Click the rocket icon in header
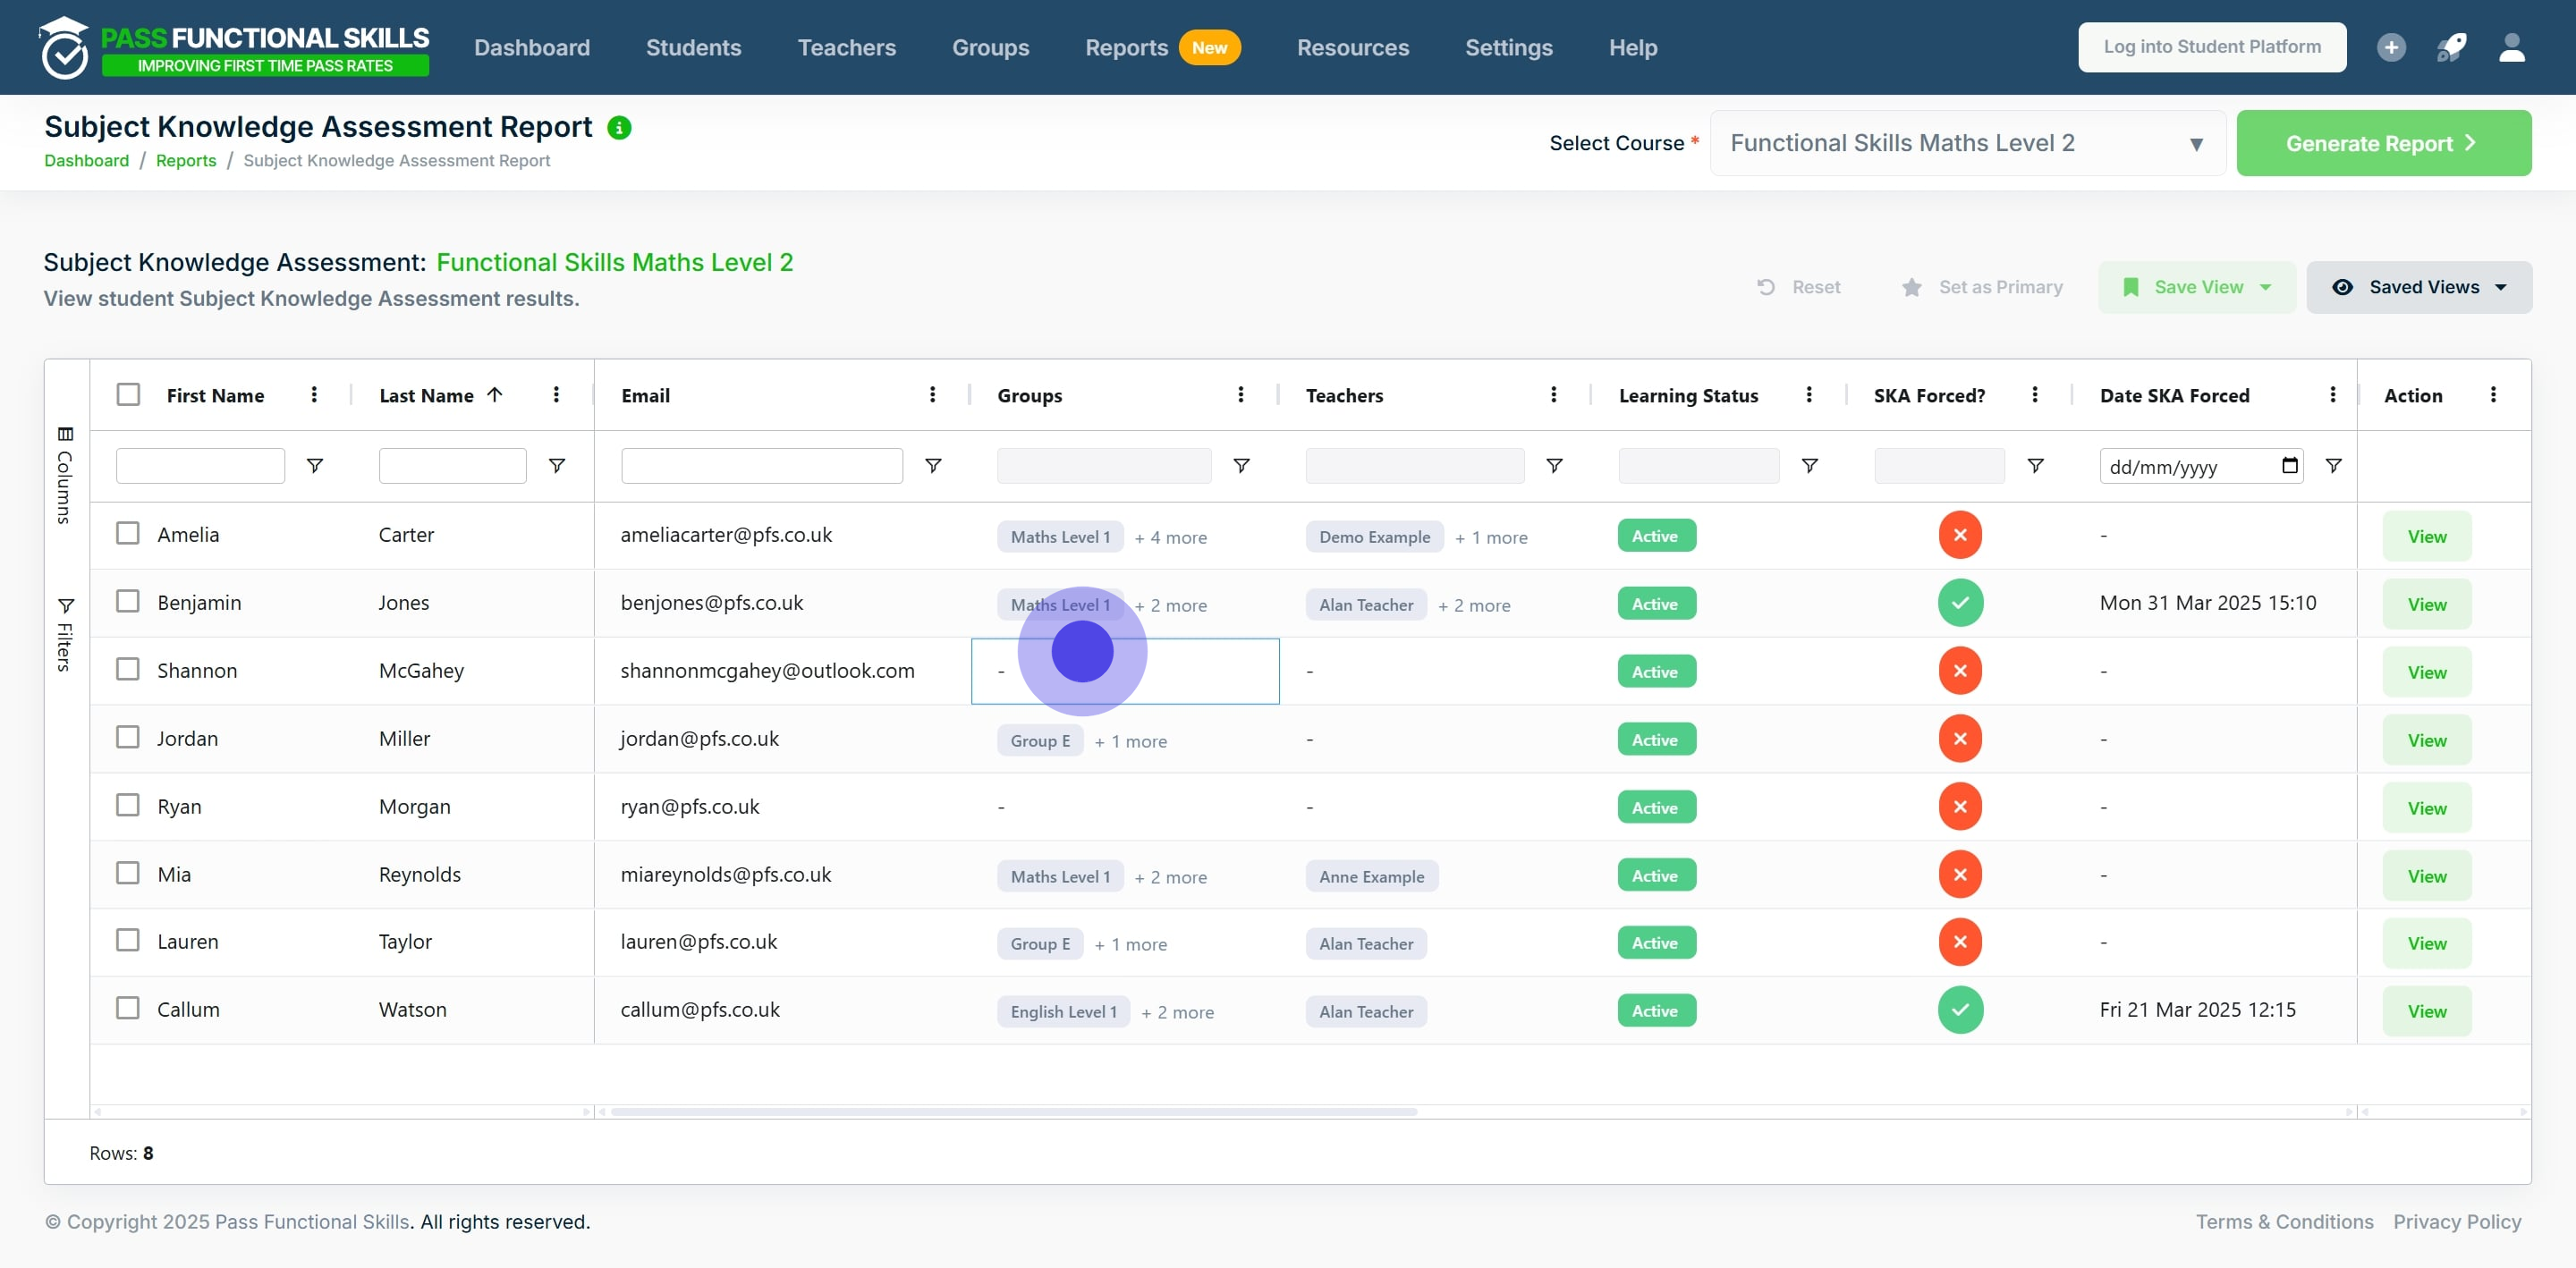Viewport: 2576px width, 1268px height. (2451, 47)
